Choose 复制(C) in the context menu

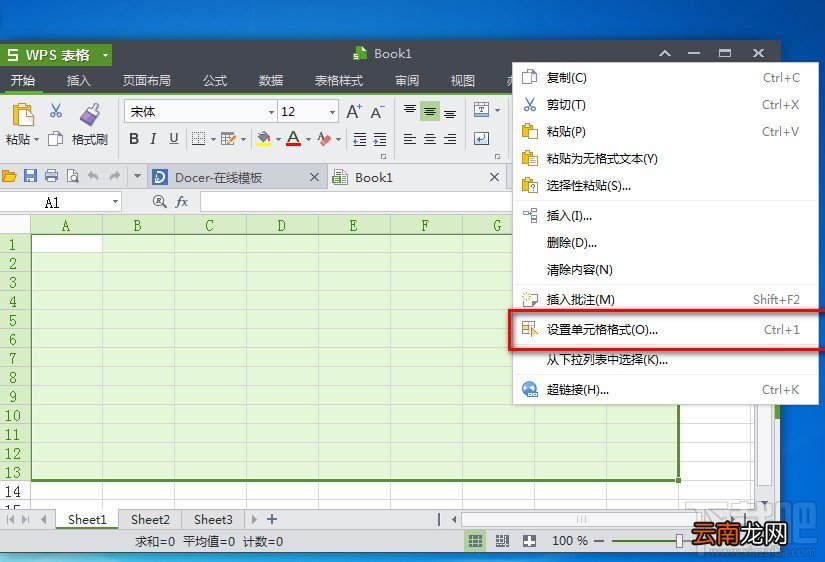tap(665, 78)
